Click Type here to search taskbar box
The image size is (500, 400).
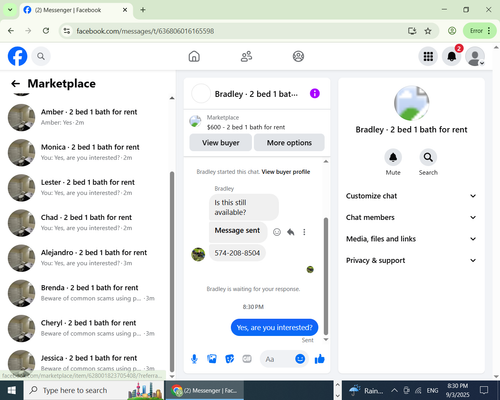(93, 390)
